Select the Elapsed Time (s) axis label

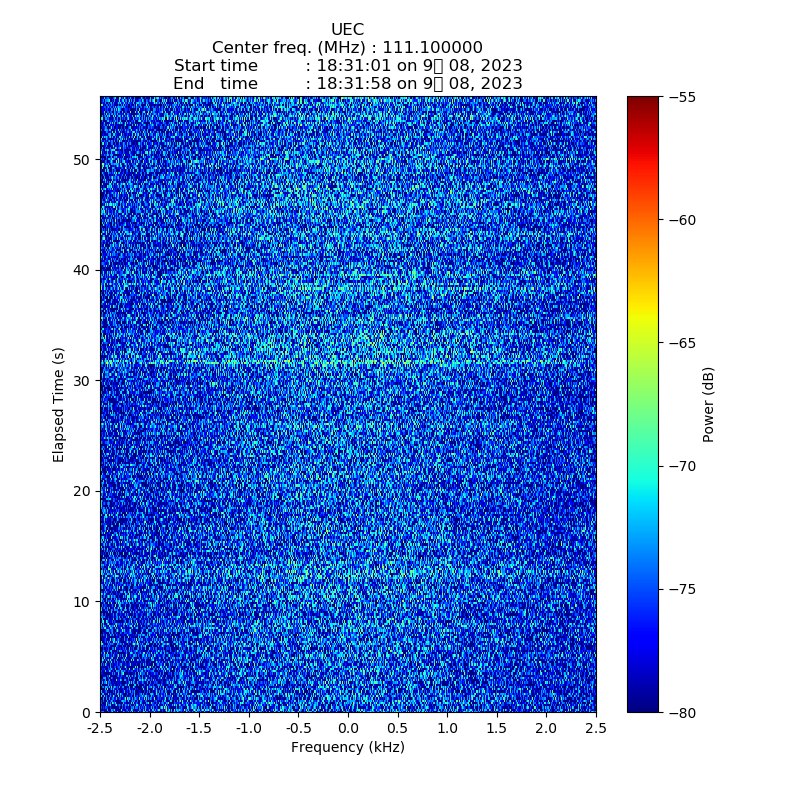coord(59,404)
